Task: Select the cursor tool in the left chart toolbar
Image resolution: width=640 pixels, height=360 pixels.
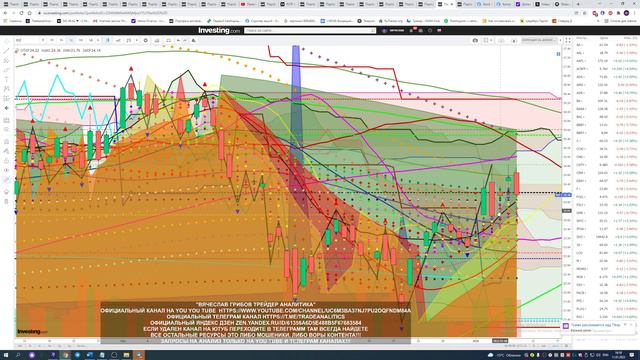Action: (x=6, y=42)
